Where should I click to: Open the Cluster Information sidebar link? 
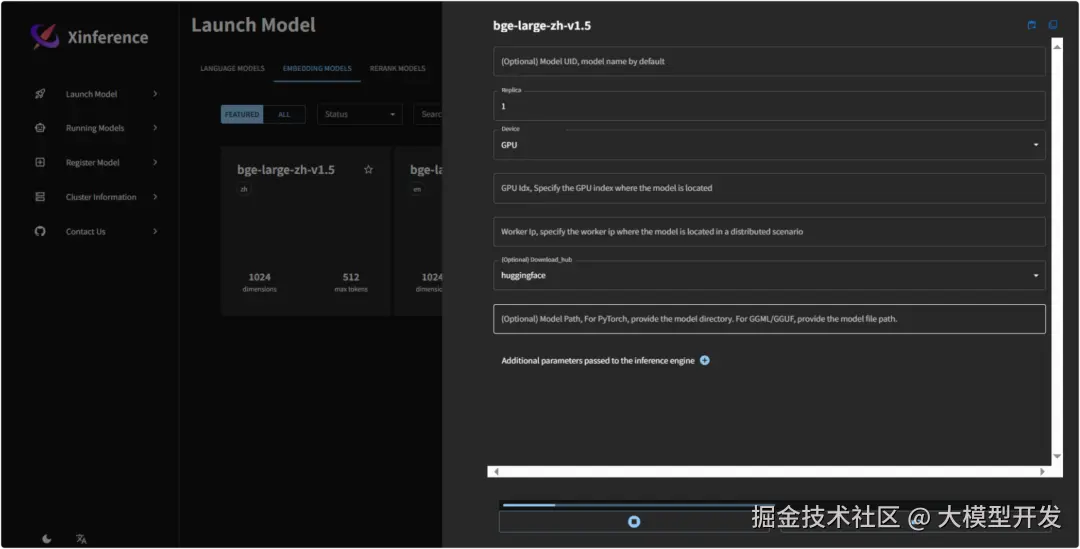(100, 197)
